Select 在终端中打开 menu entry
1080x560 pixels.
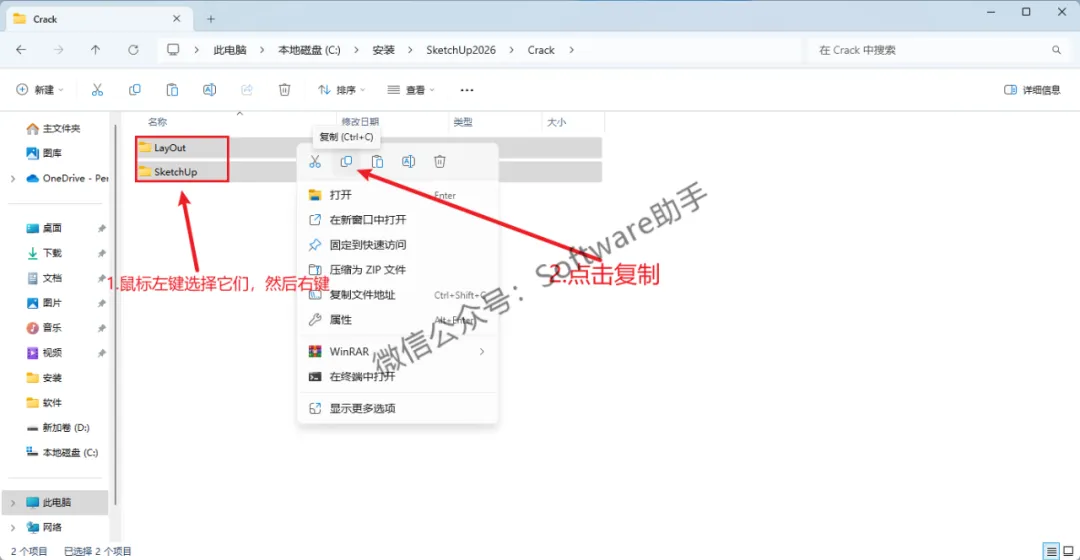397,377
